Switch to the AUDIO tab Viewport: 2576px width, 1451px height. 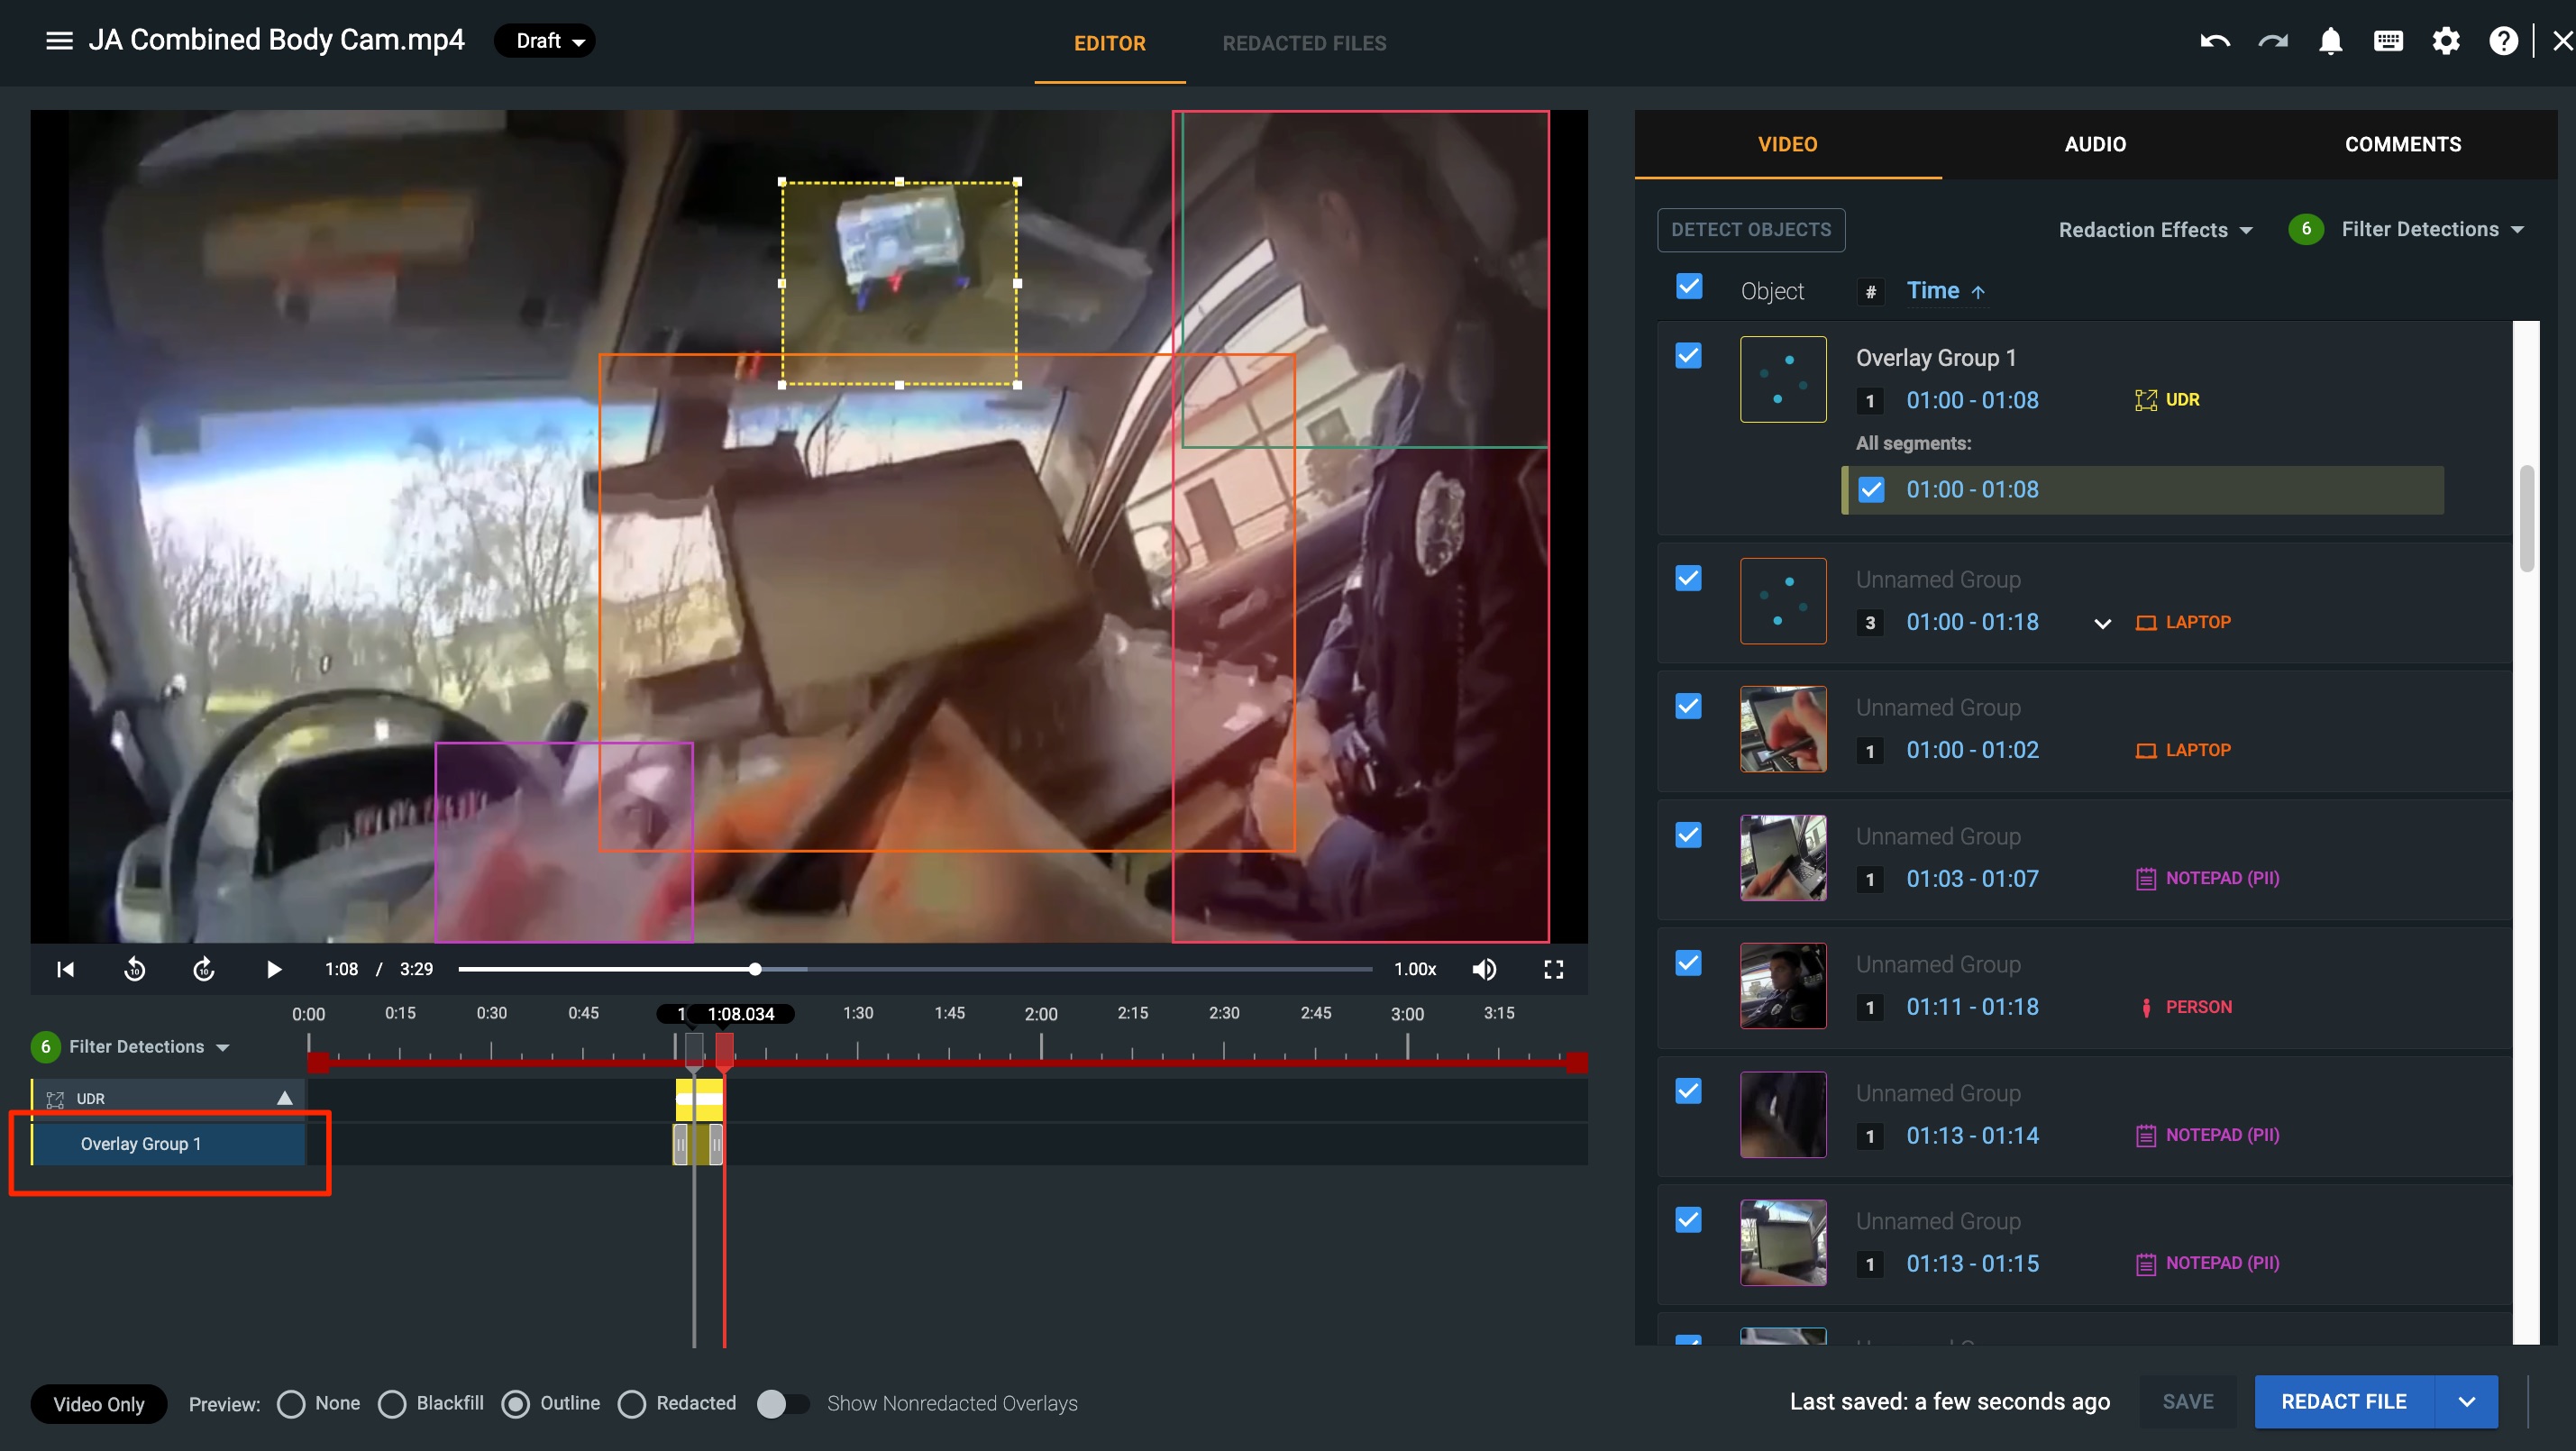tap(2095, 144)
